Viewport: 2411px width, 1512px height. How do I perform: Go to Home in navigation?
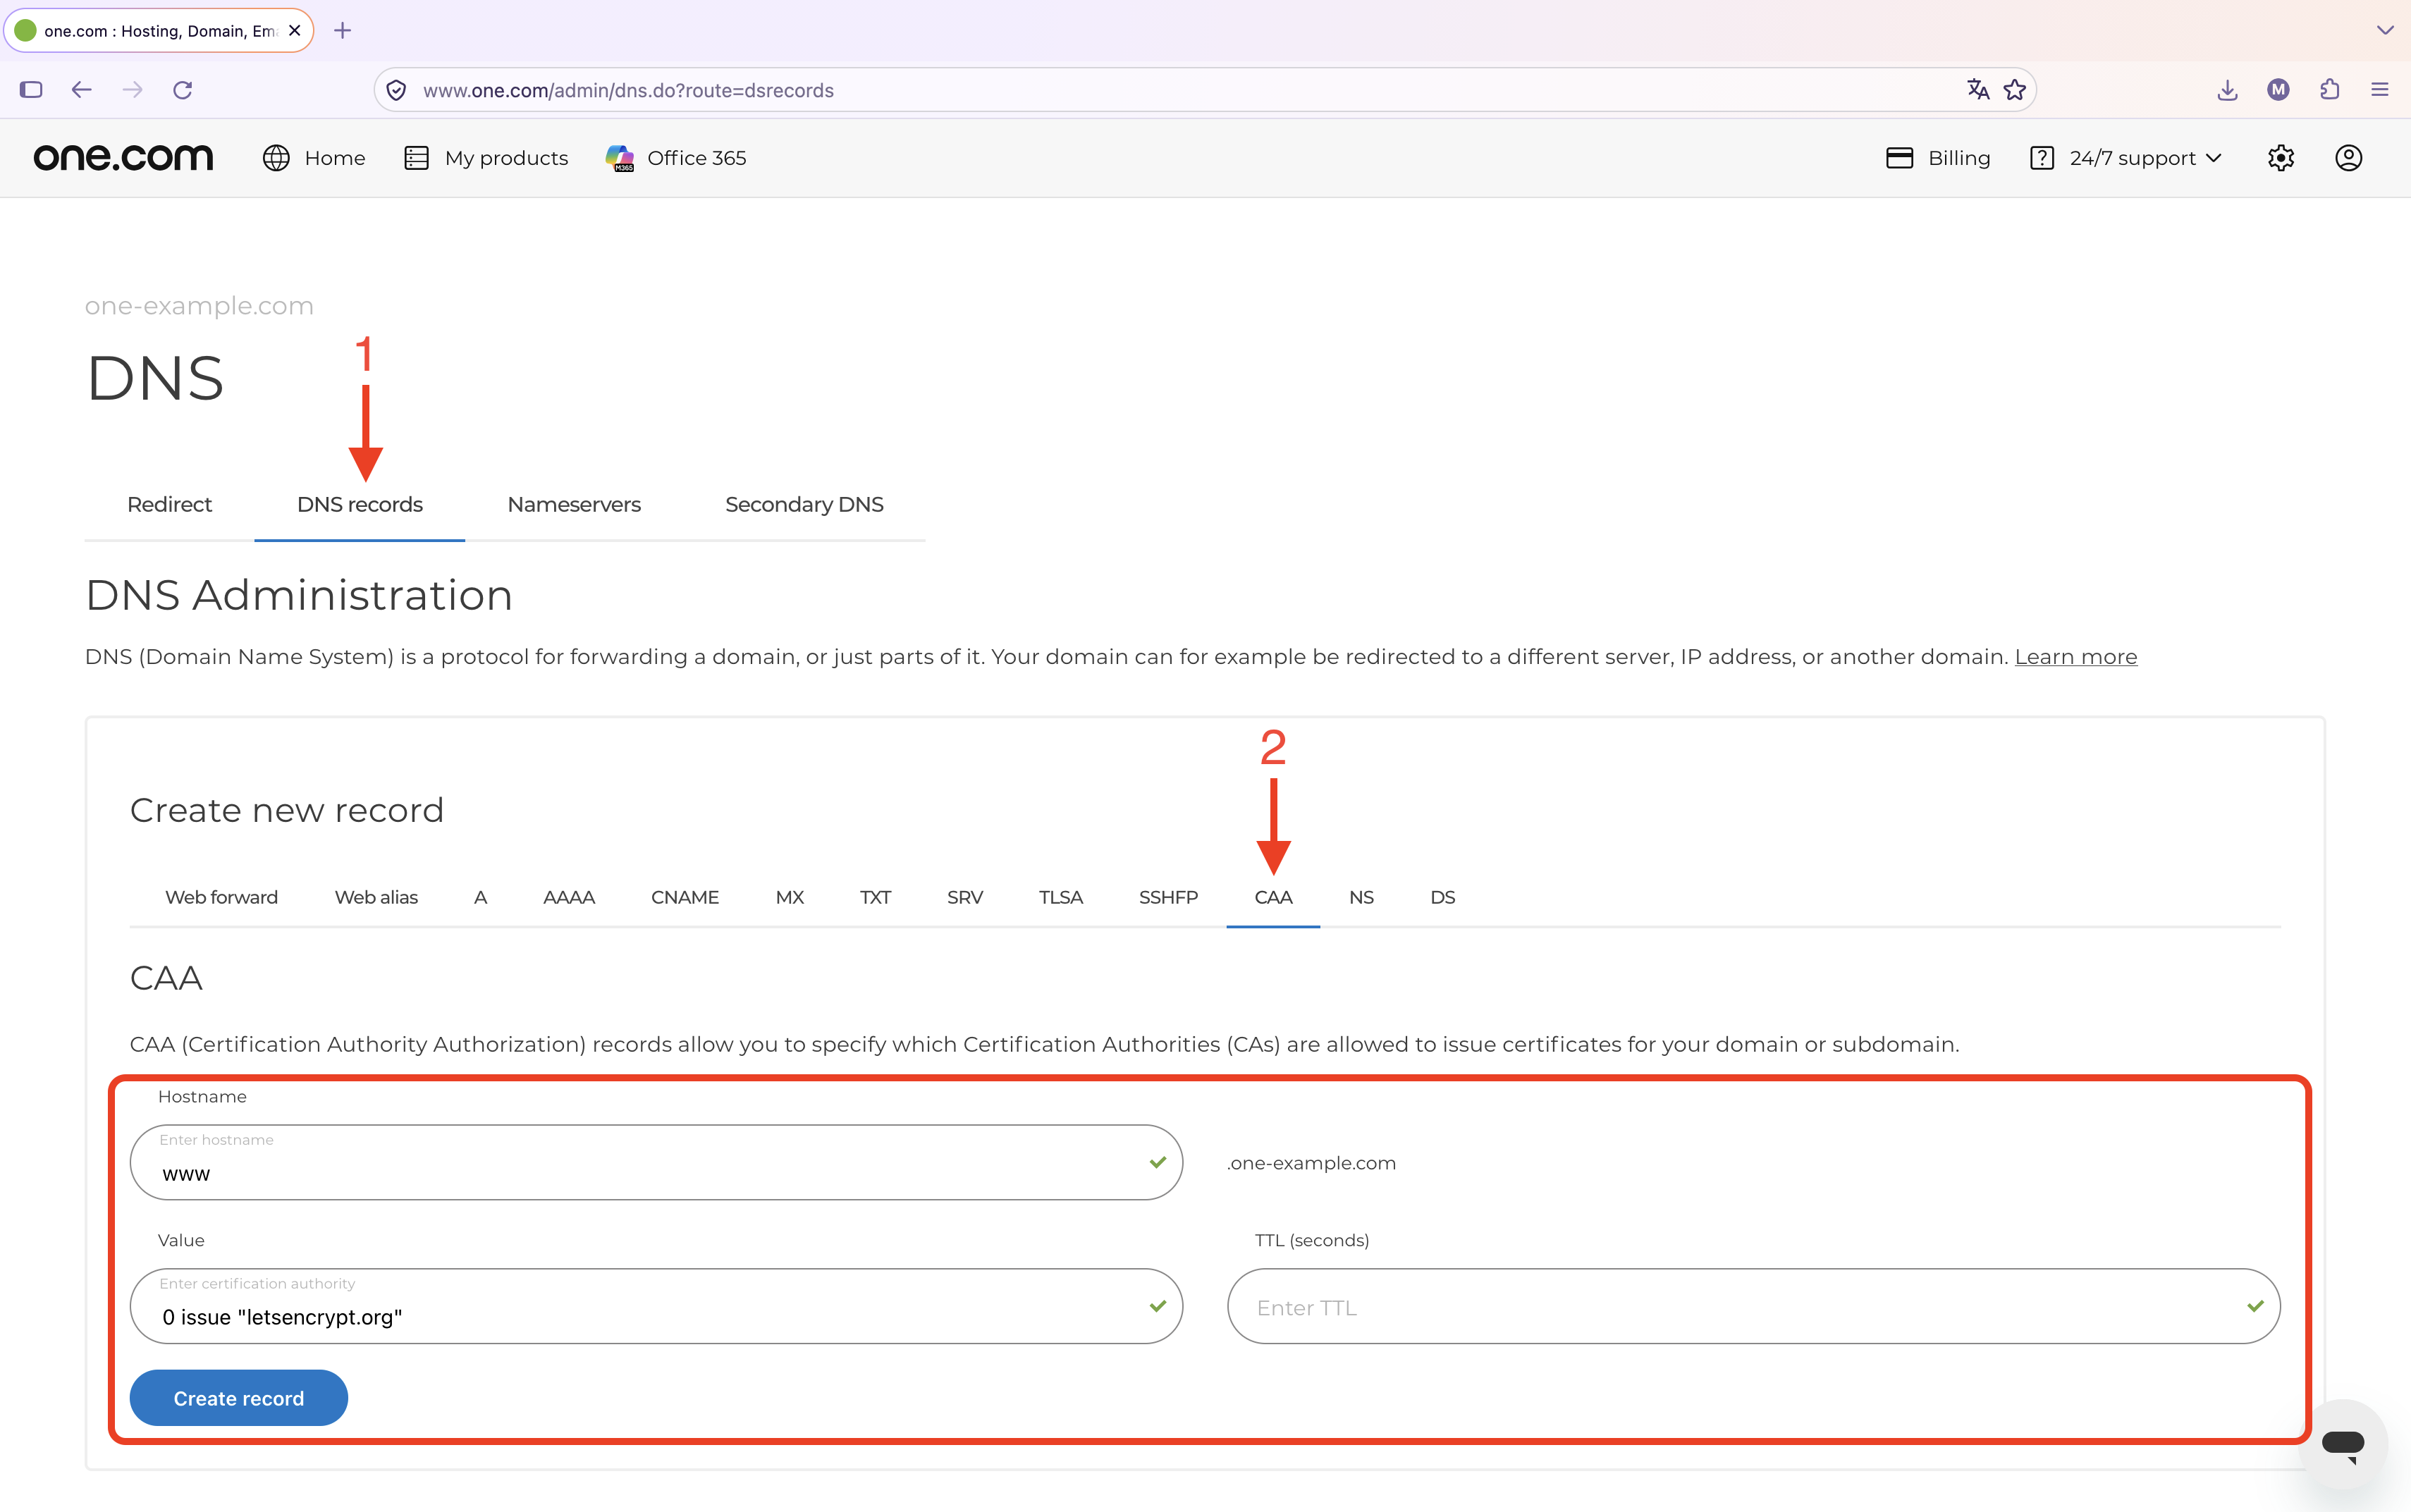[314, 158]
